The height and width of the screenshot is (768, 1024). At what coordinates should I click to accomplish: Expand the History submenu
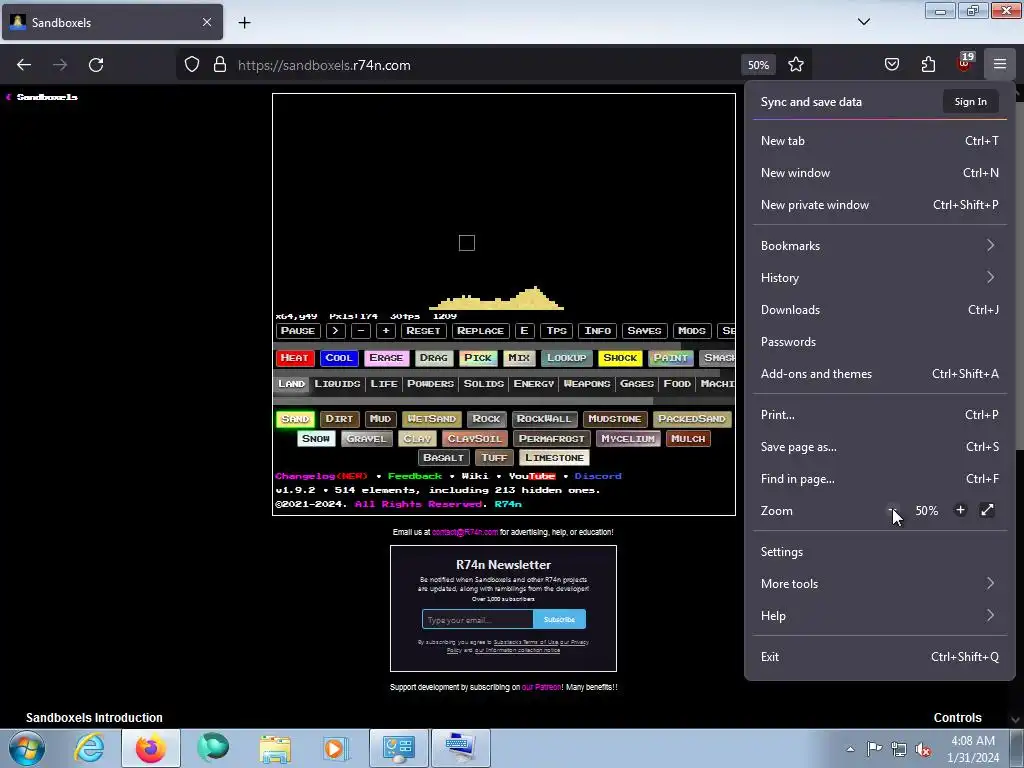[x=880, y=278]
